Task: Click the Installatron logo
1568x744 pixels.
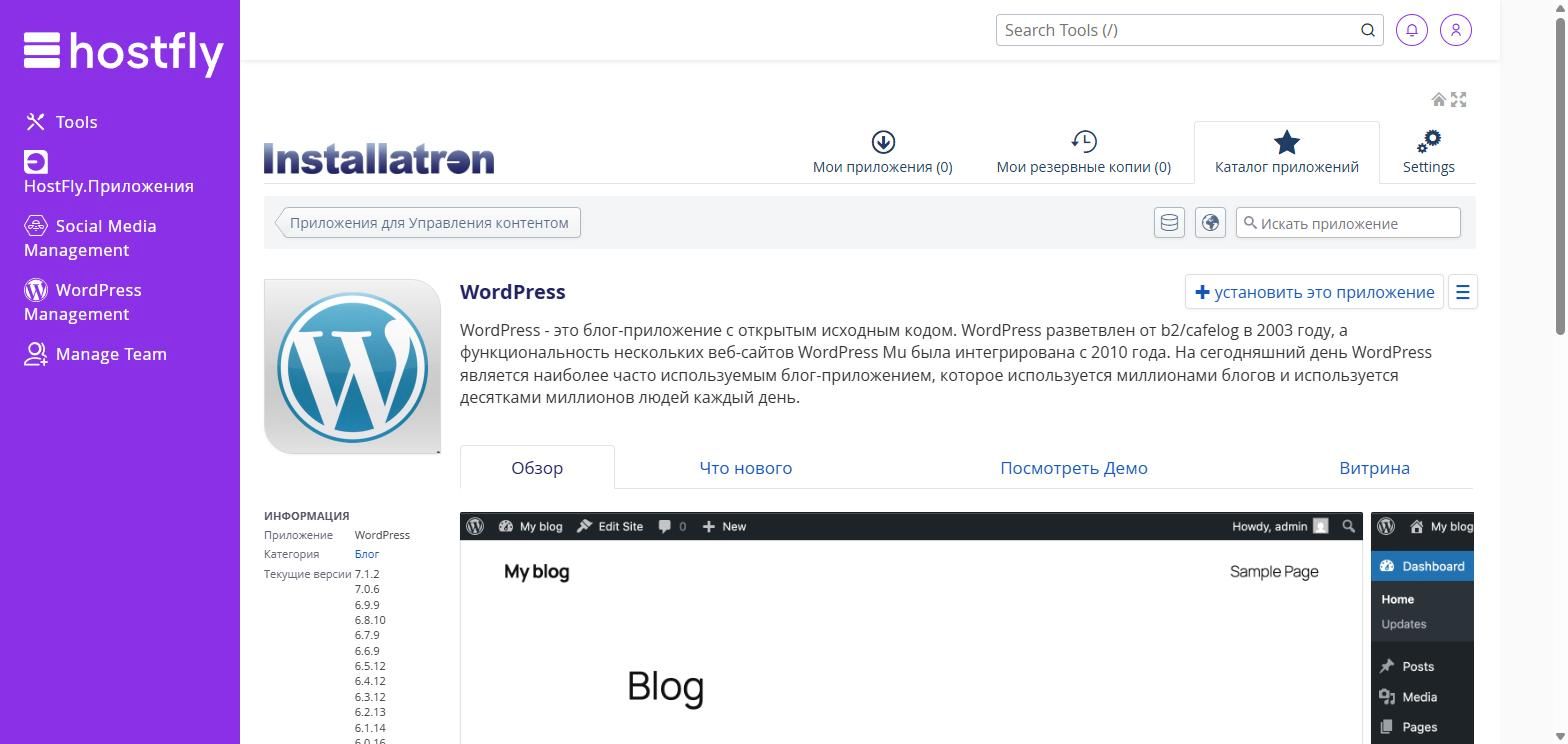Action: click(379, 158)
